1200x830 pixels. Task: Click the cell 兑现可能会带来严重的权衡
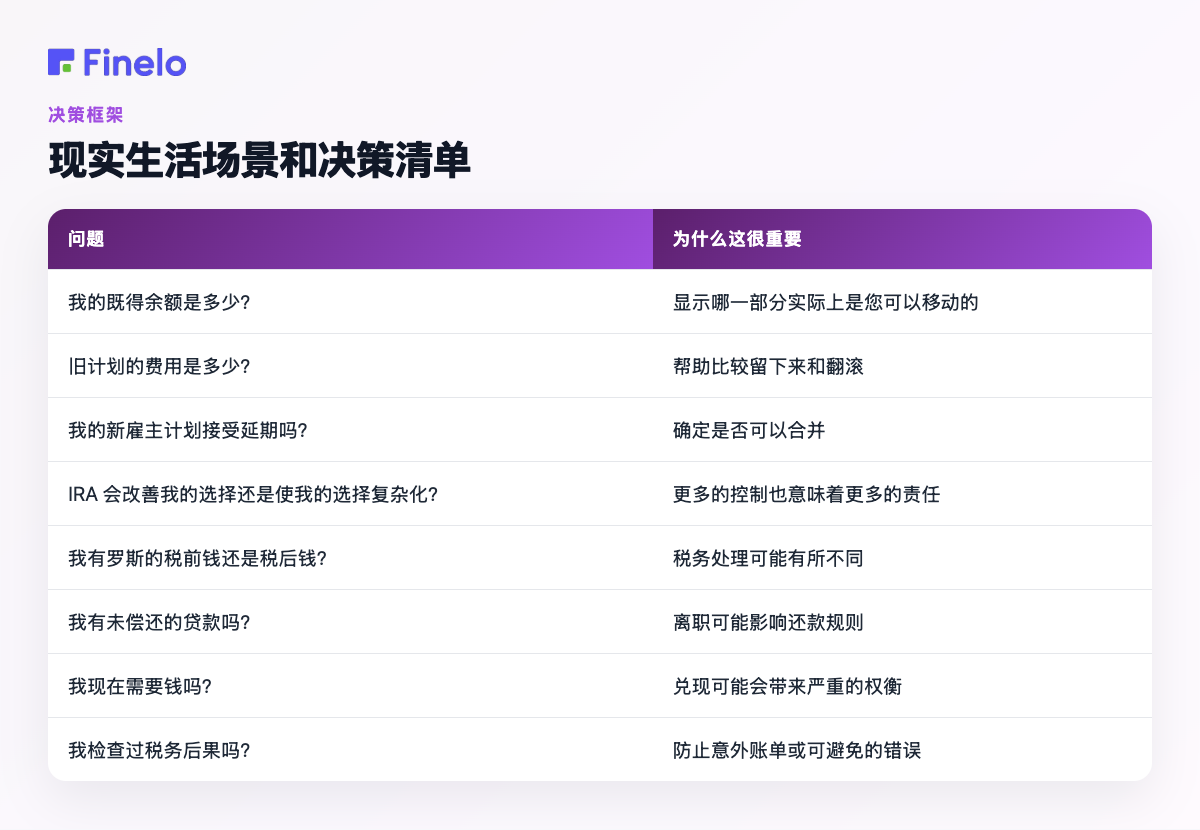[902, 686]
